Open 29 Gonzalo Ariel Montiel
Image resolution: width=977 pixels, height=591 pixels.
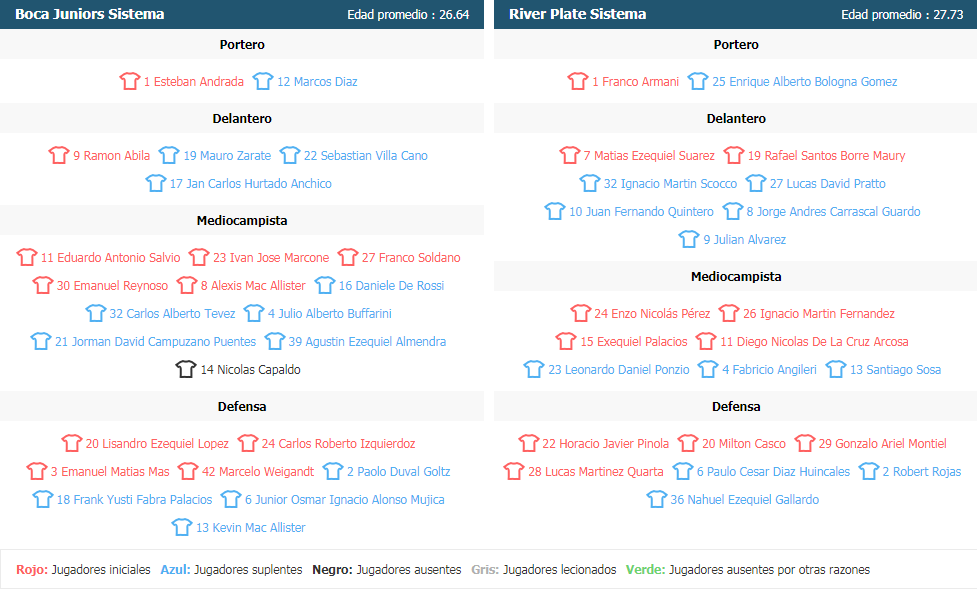tap(882, 444)
